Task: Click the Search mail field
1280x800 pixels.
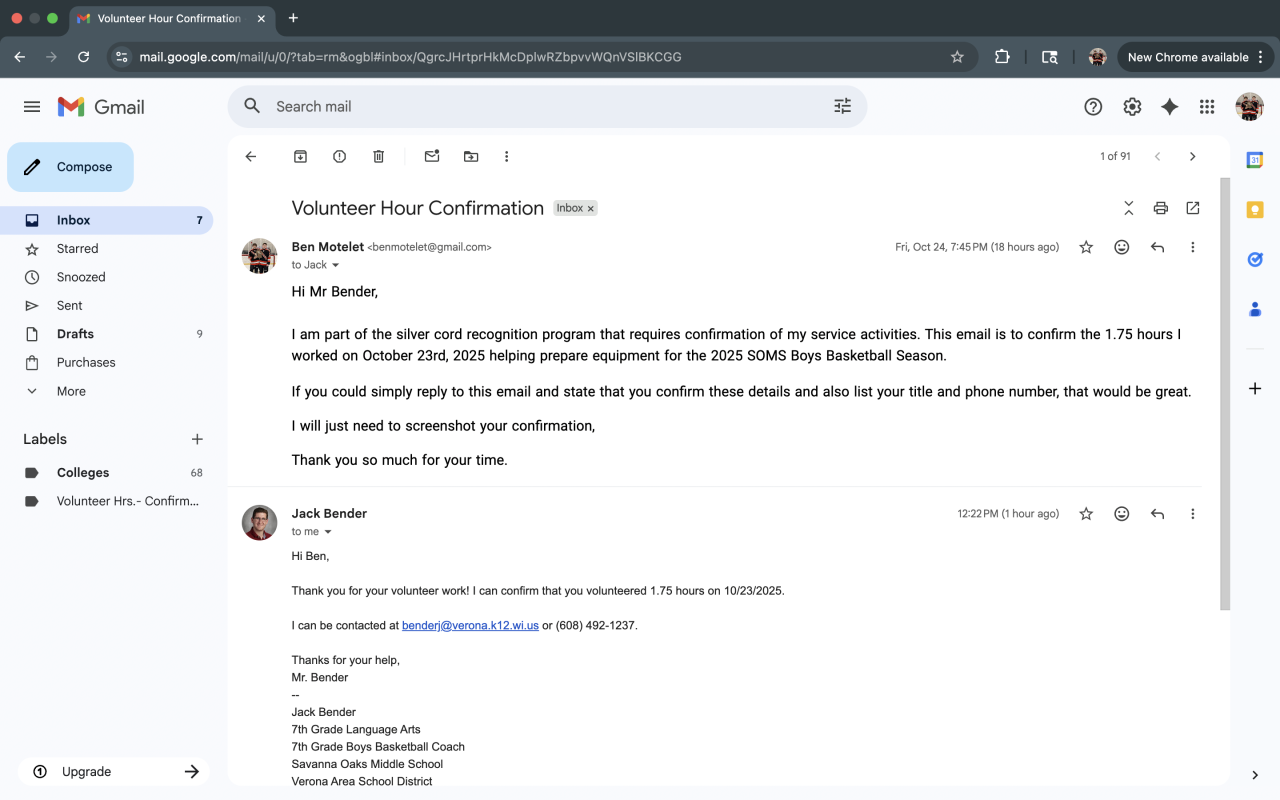Action: point(540,106)
